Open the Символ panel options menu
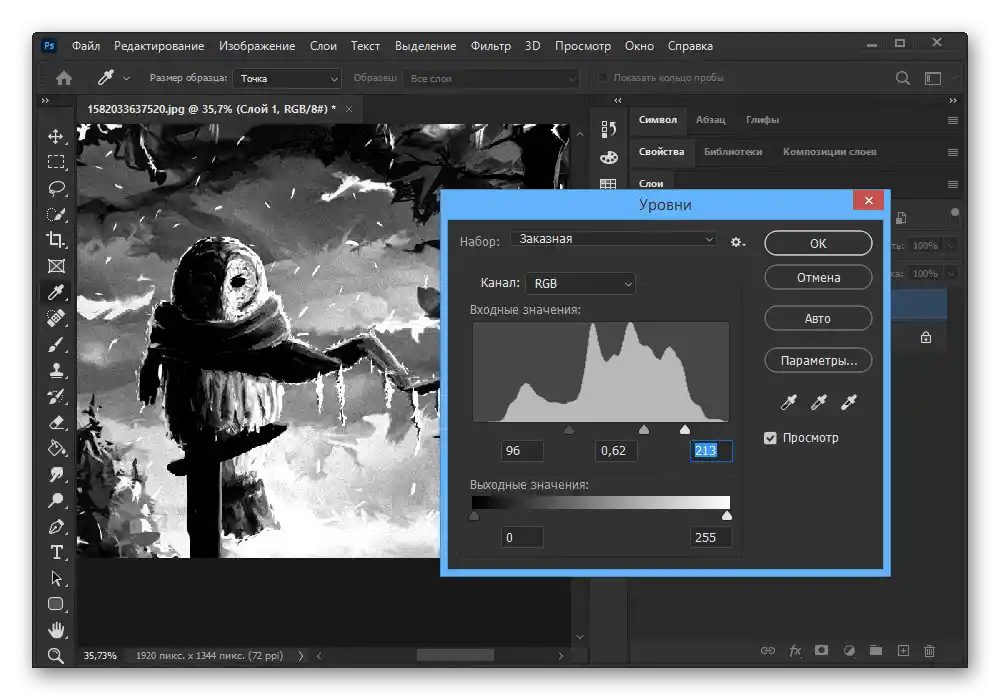Screen dimensions: 1000x700 (953, 120)
